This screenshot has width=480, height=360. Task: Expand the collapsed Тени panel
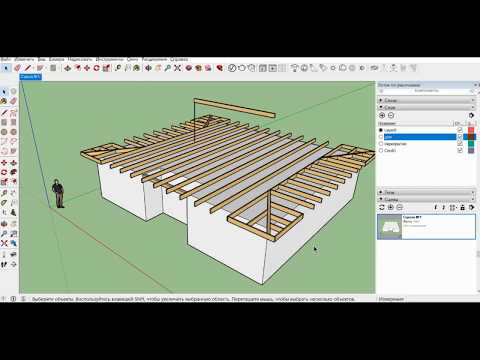(x=427, y=192)
